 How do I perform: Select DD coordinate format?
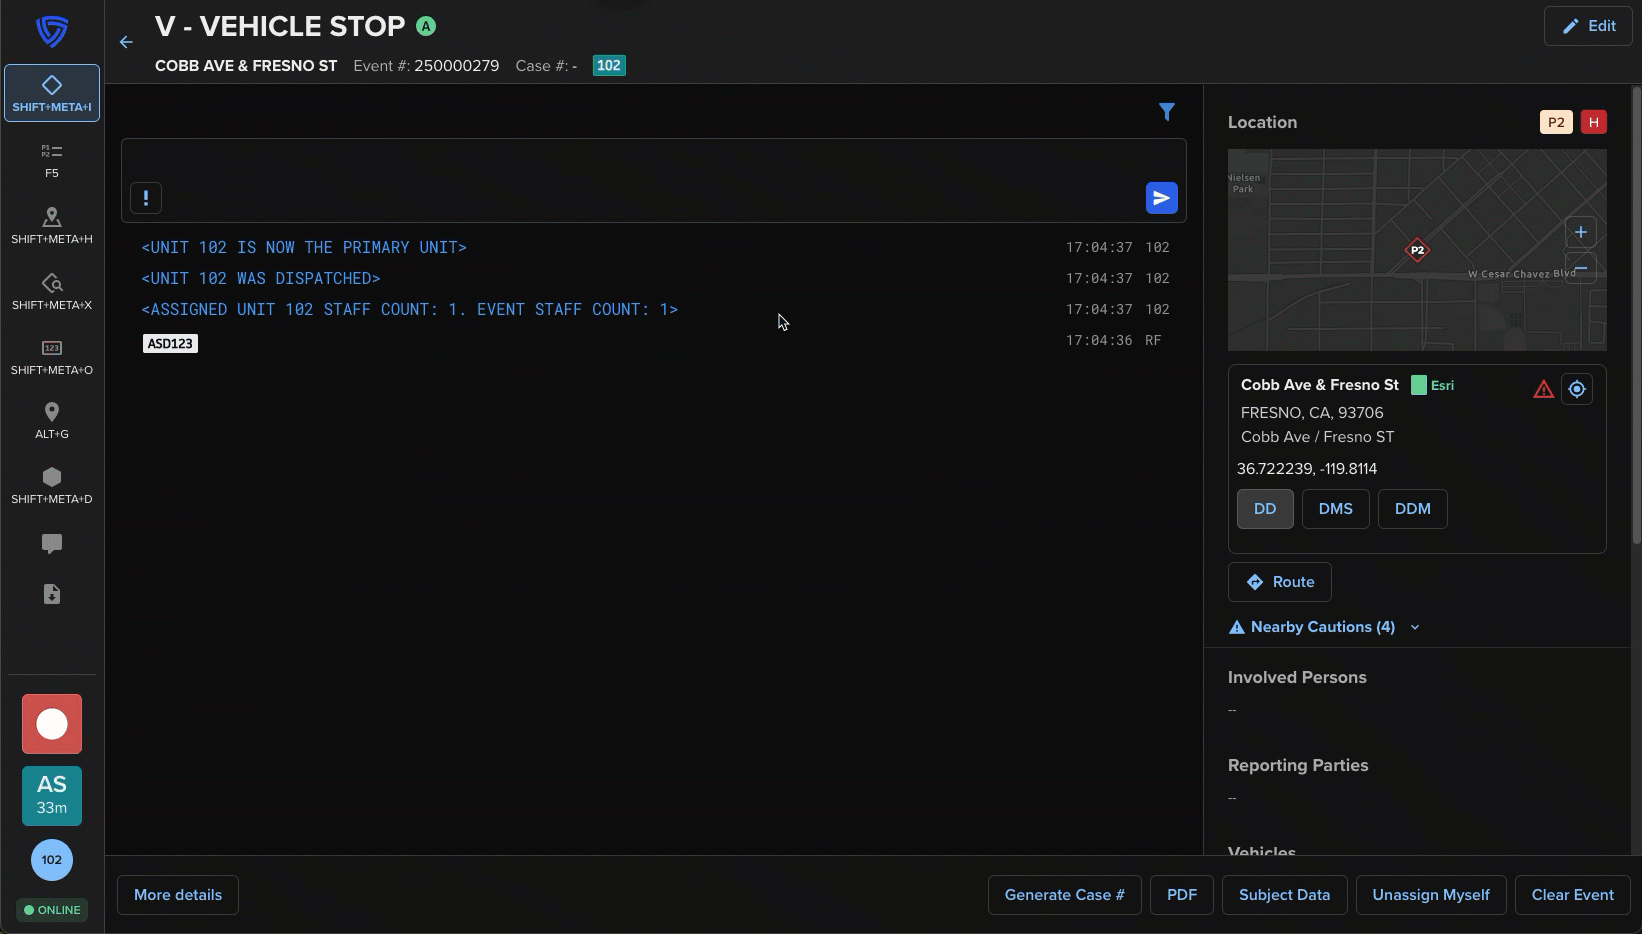[x=1265, y=509]
